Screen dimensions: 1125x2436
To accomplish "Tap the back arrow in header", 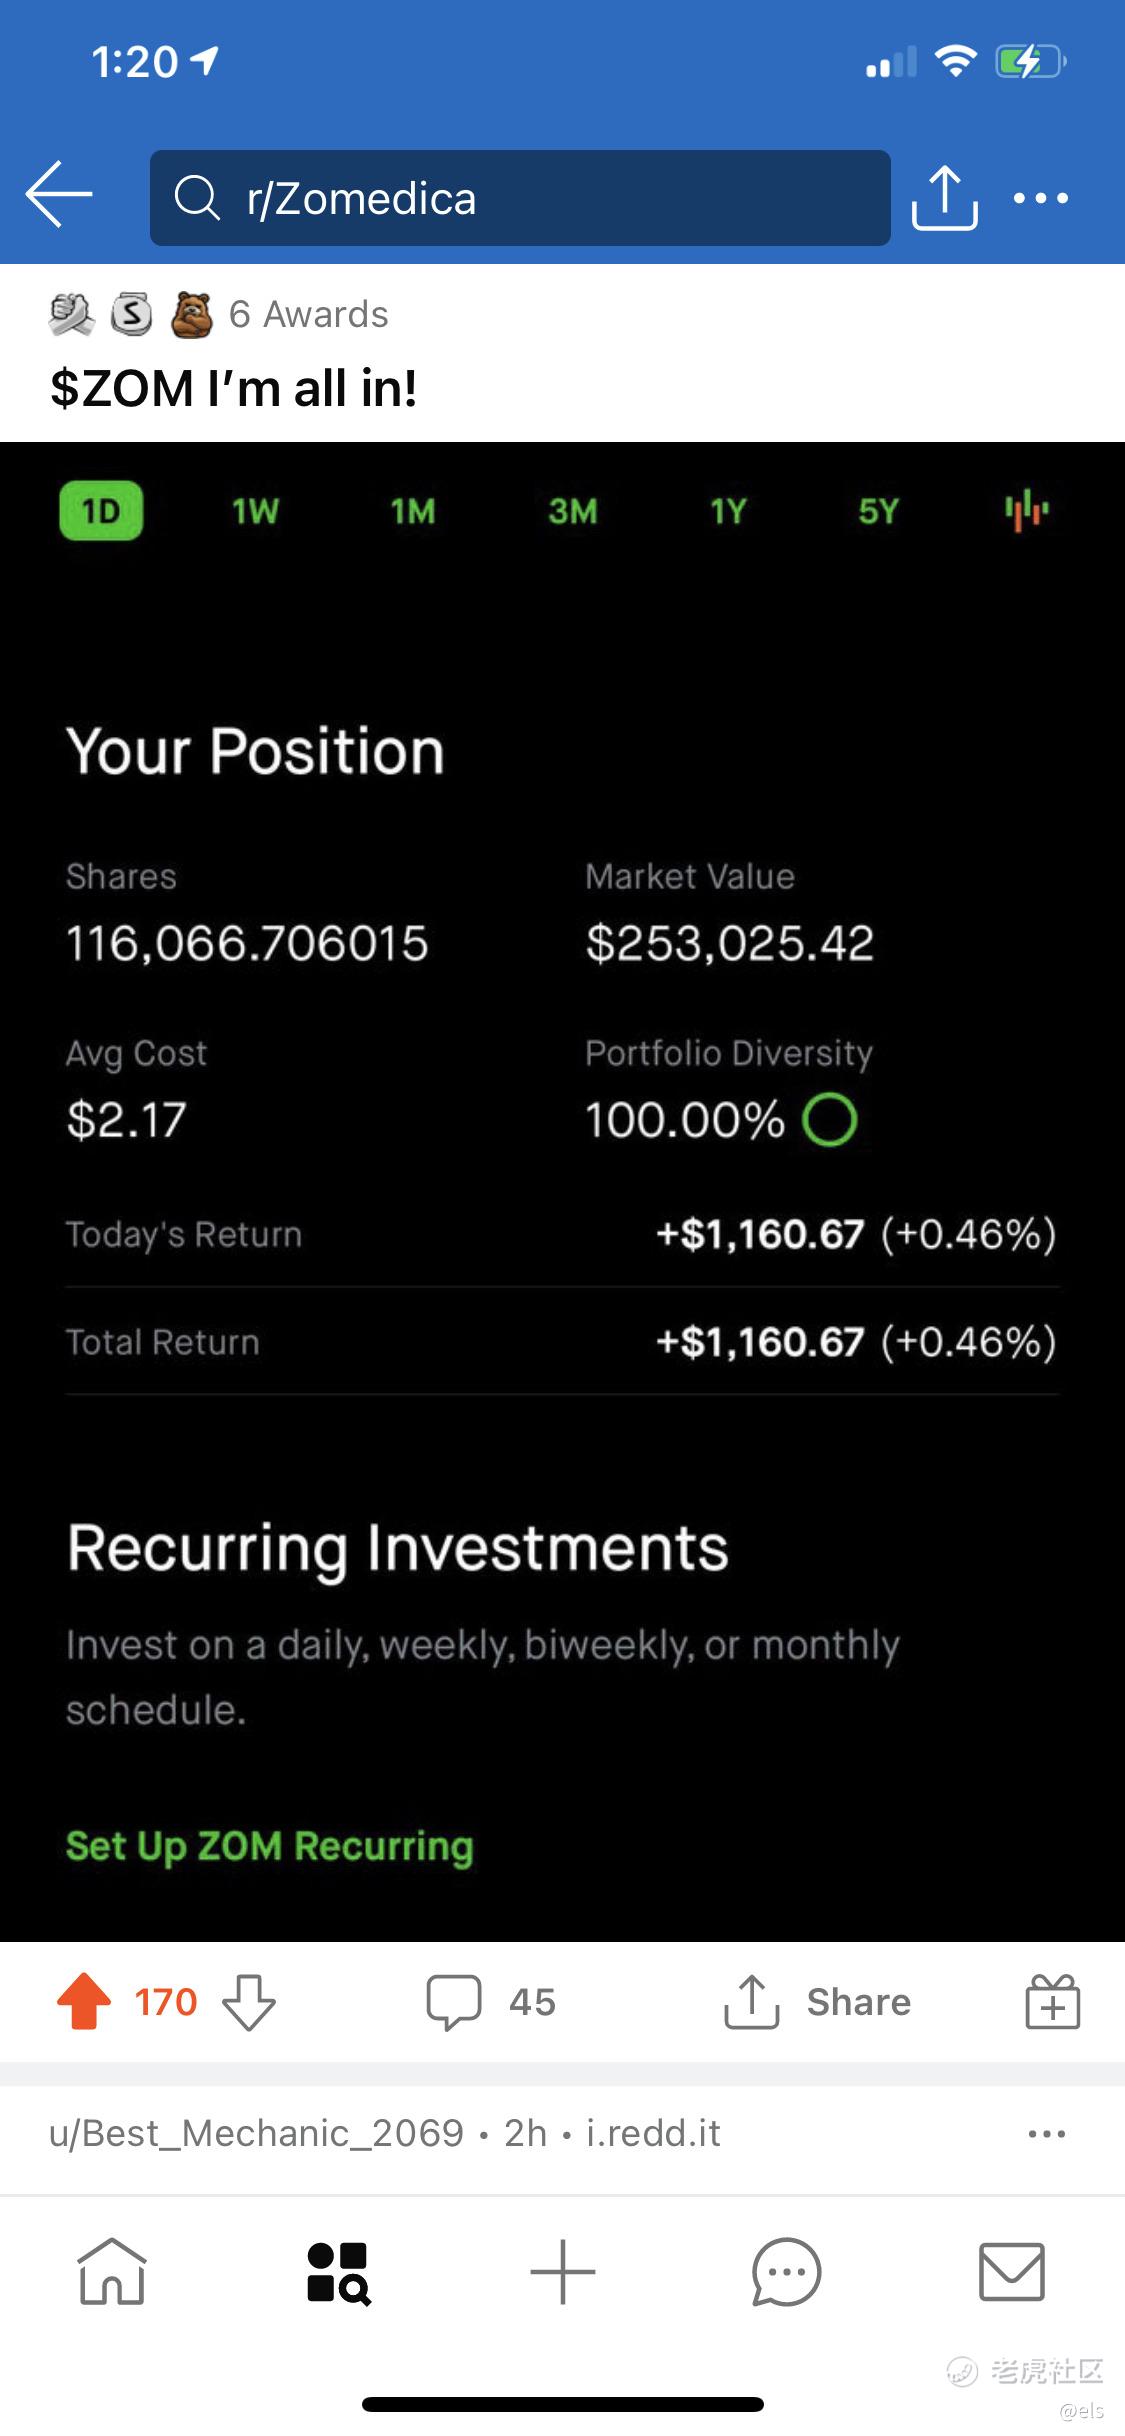I will point(59,195).
